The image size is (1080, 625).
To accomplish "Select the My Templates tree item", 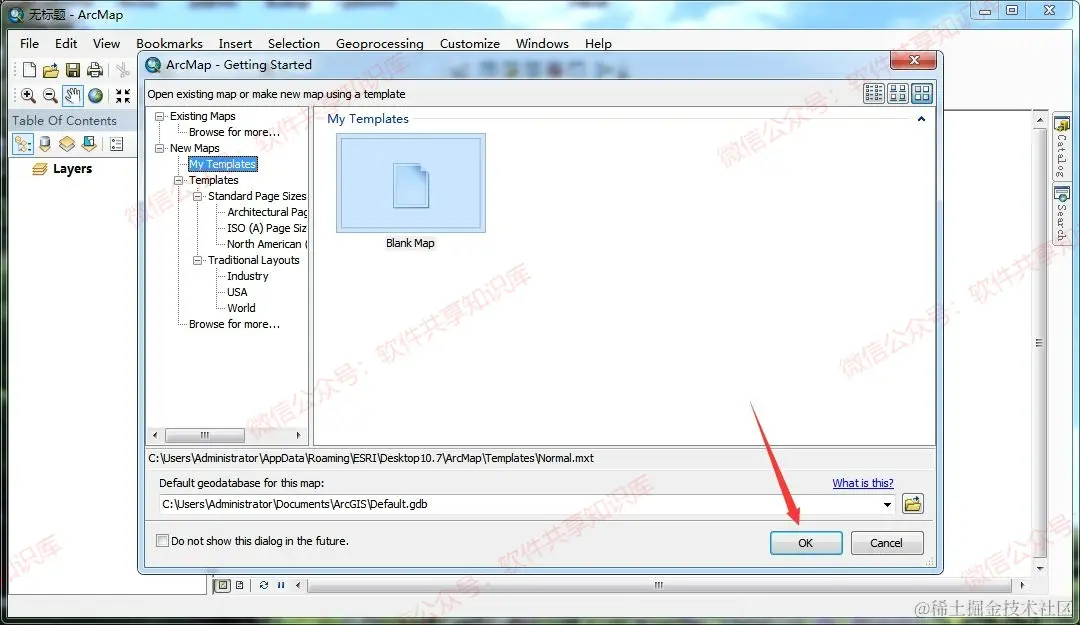I will 222,164.
